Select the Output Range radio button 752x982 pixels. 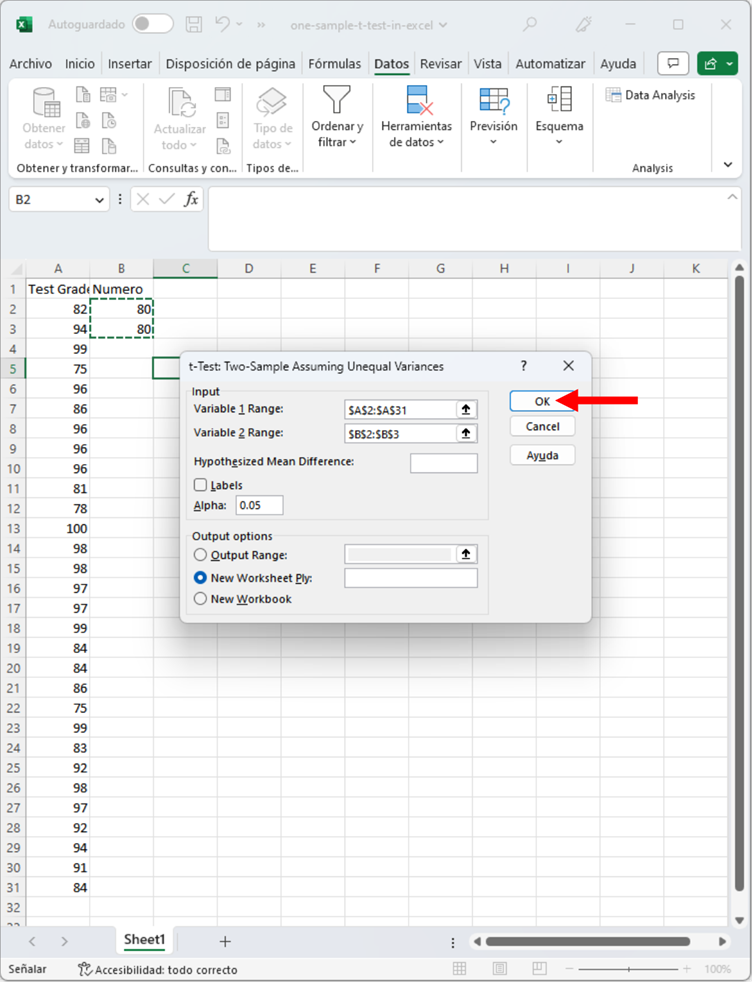click(201, 555)
